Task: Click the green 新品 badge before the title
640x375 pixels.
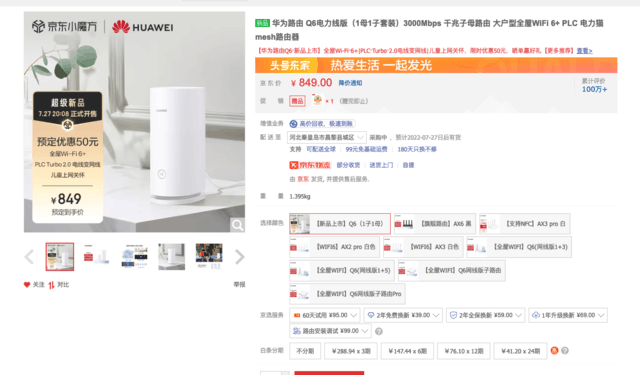Action: coord(262,23)
